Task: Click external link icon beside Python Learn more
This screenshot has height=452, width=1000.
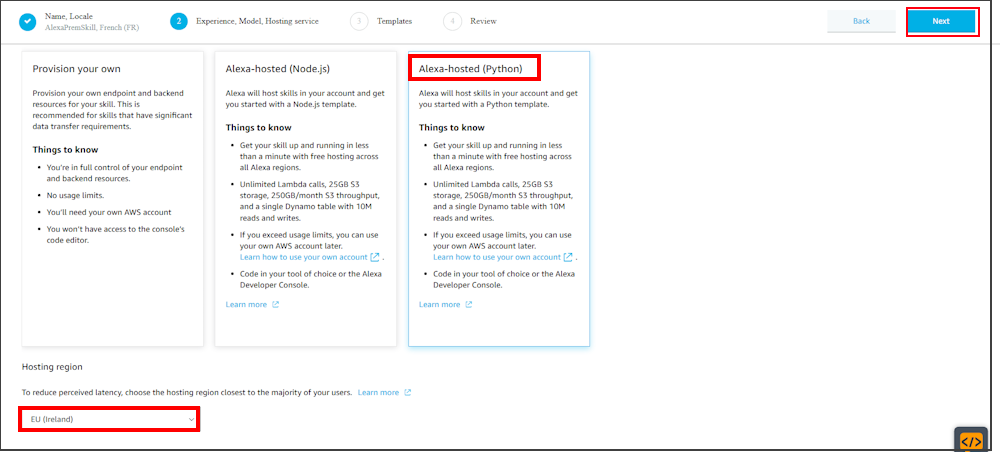Action: pos(469,305)
